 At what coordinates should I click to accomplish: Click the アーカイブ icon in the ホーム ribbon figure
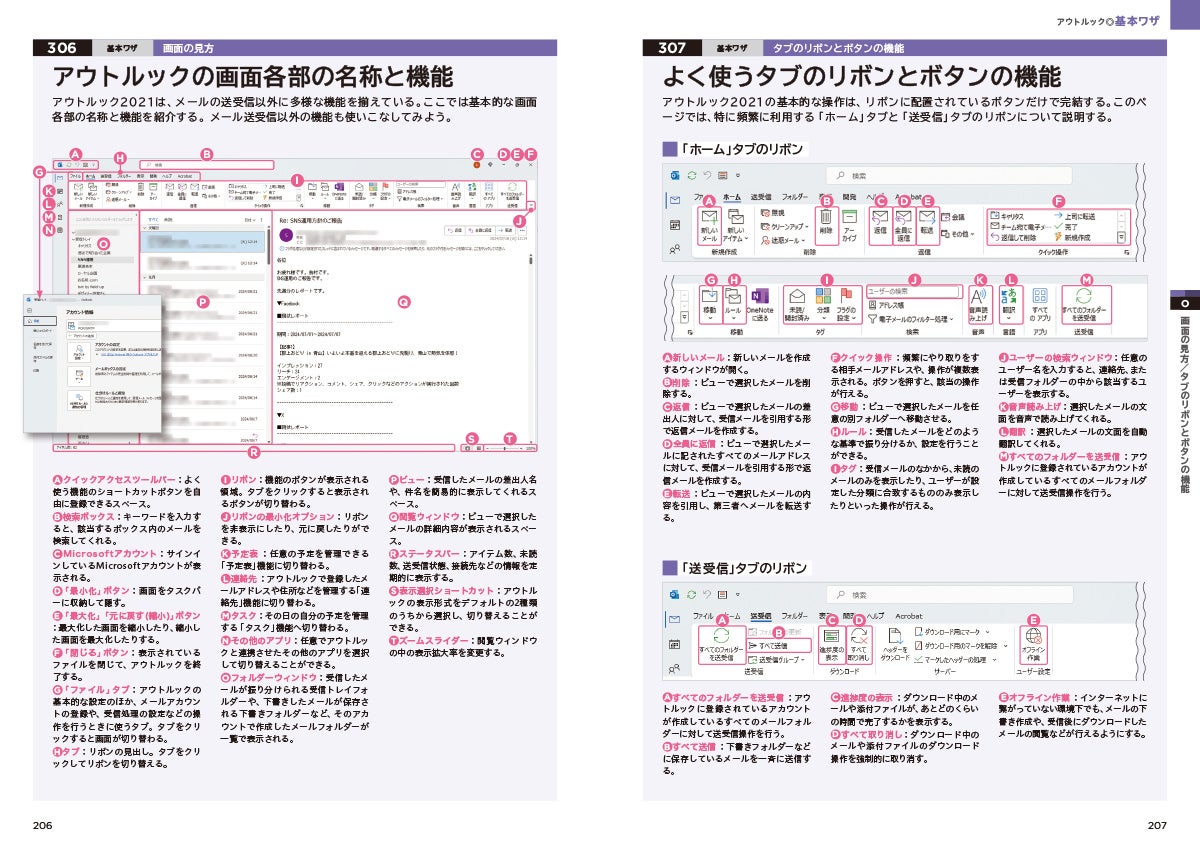(x=850, y=226)
